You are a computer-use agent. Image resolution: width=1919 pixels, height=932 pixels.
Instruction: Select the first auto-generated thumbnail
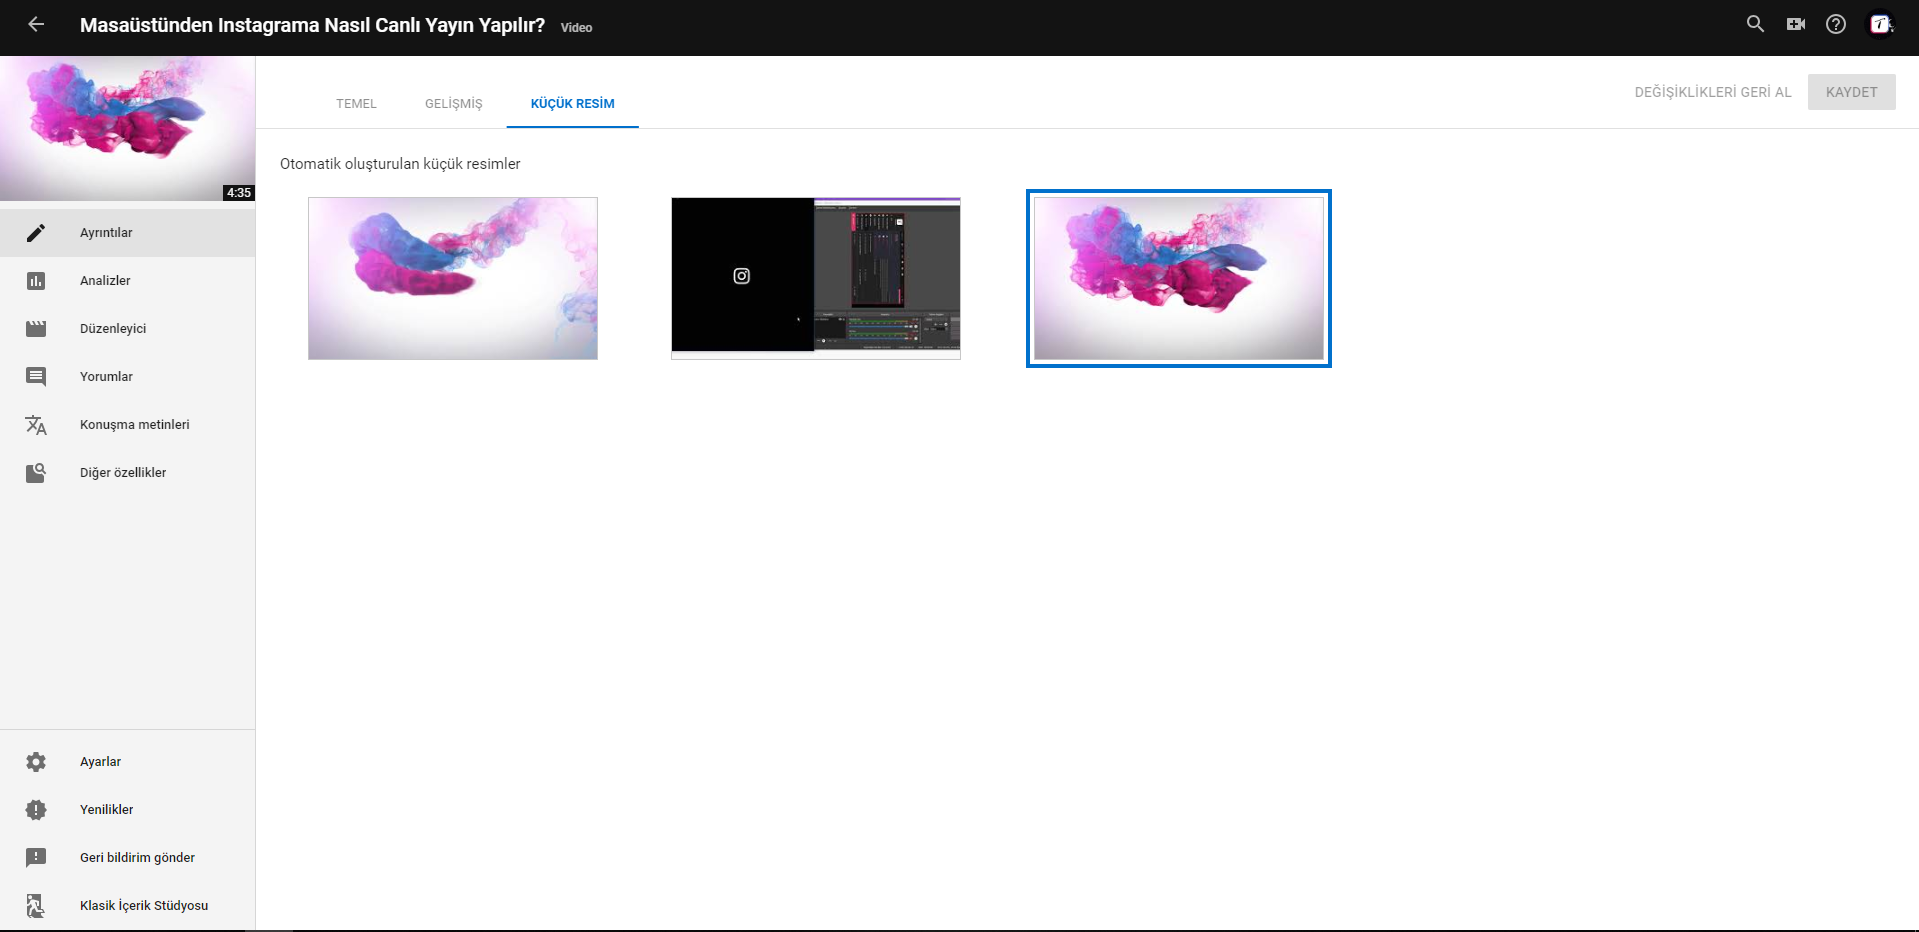(x=453, y=278)
